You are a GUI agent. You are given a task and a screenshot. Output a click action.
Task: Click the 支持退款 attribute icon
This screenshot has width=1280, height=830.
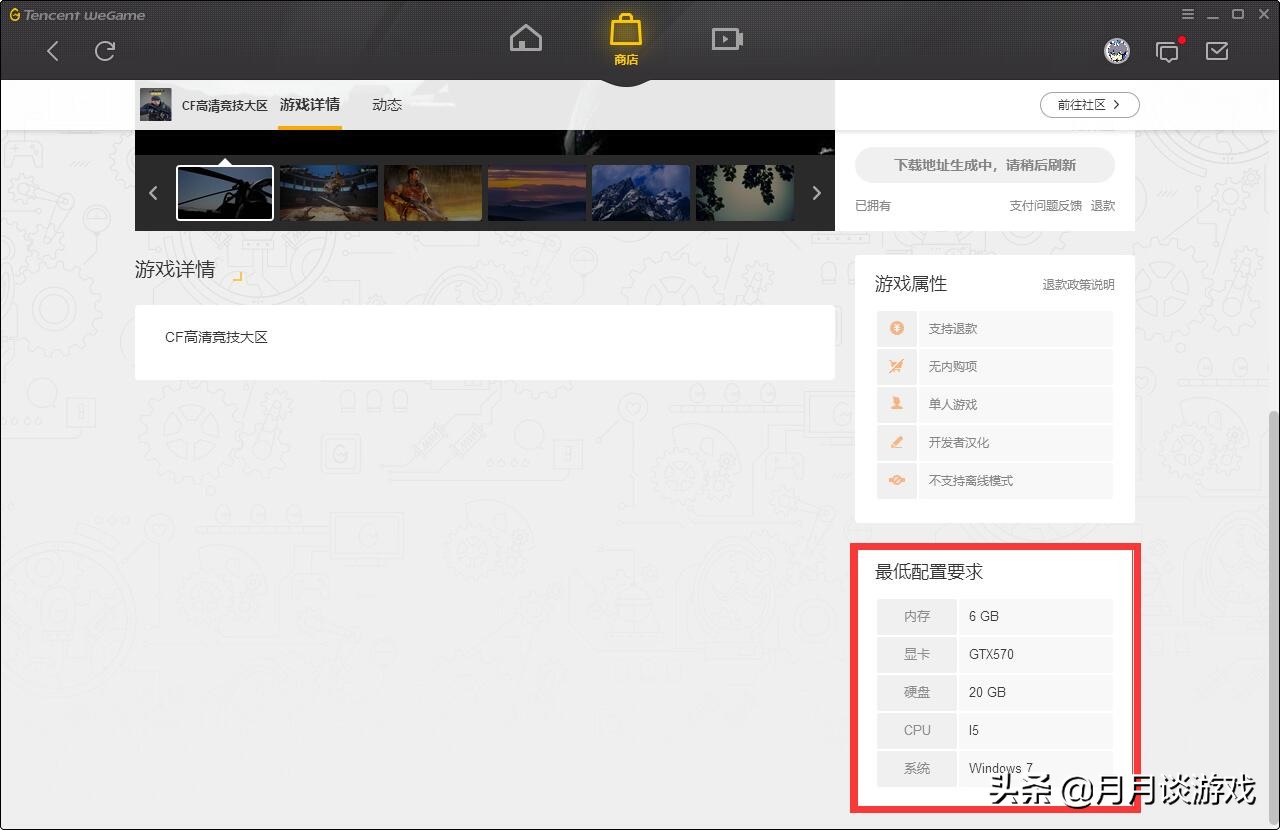[x=896, y=328]
